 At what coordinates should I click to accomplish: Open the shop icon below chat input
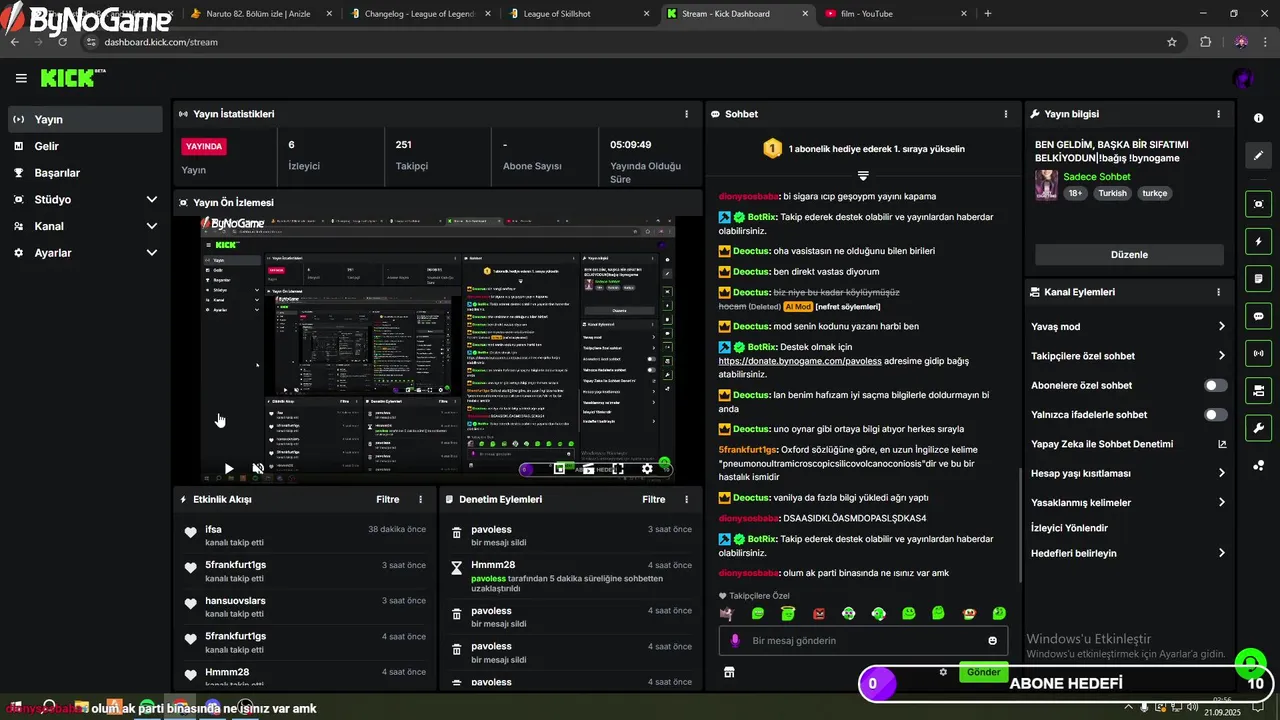point(729,673)
